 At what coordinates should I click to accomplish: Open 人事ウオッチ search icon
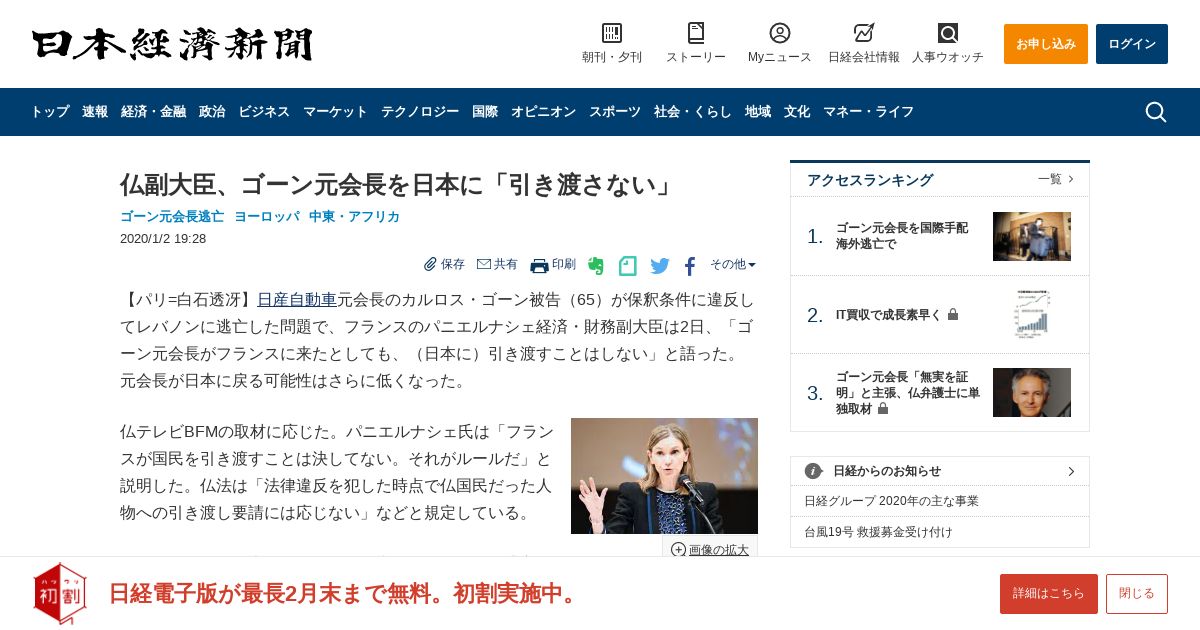(948, 33)
